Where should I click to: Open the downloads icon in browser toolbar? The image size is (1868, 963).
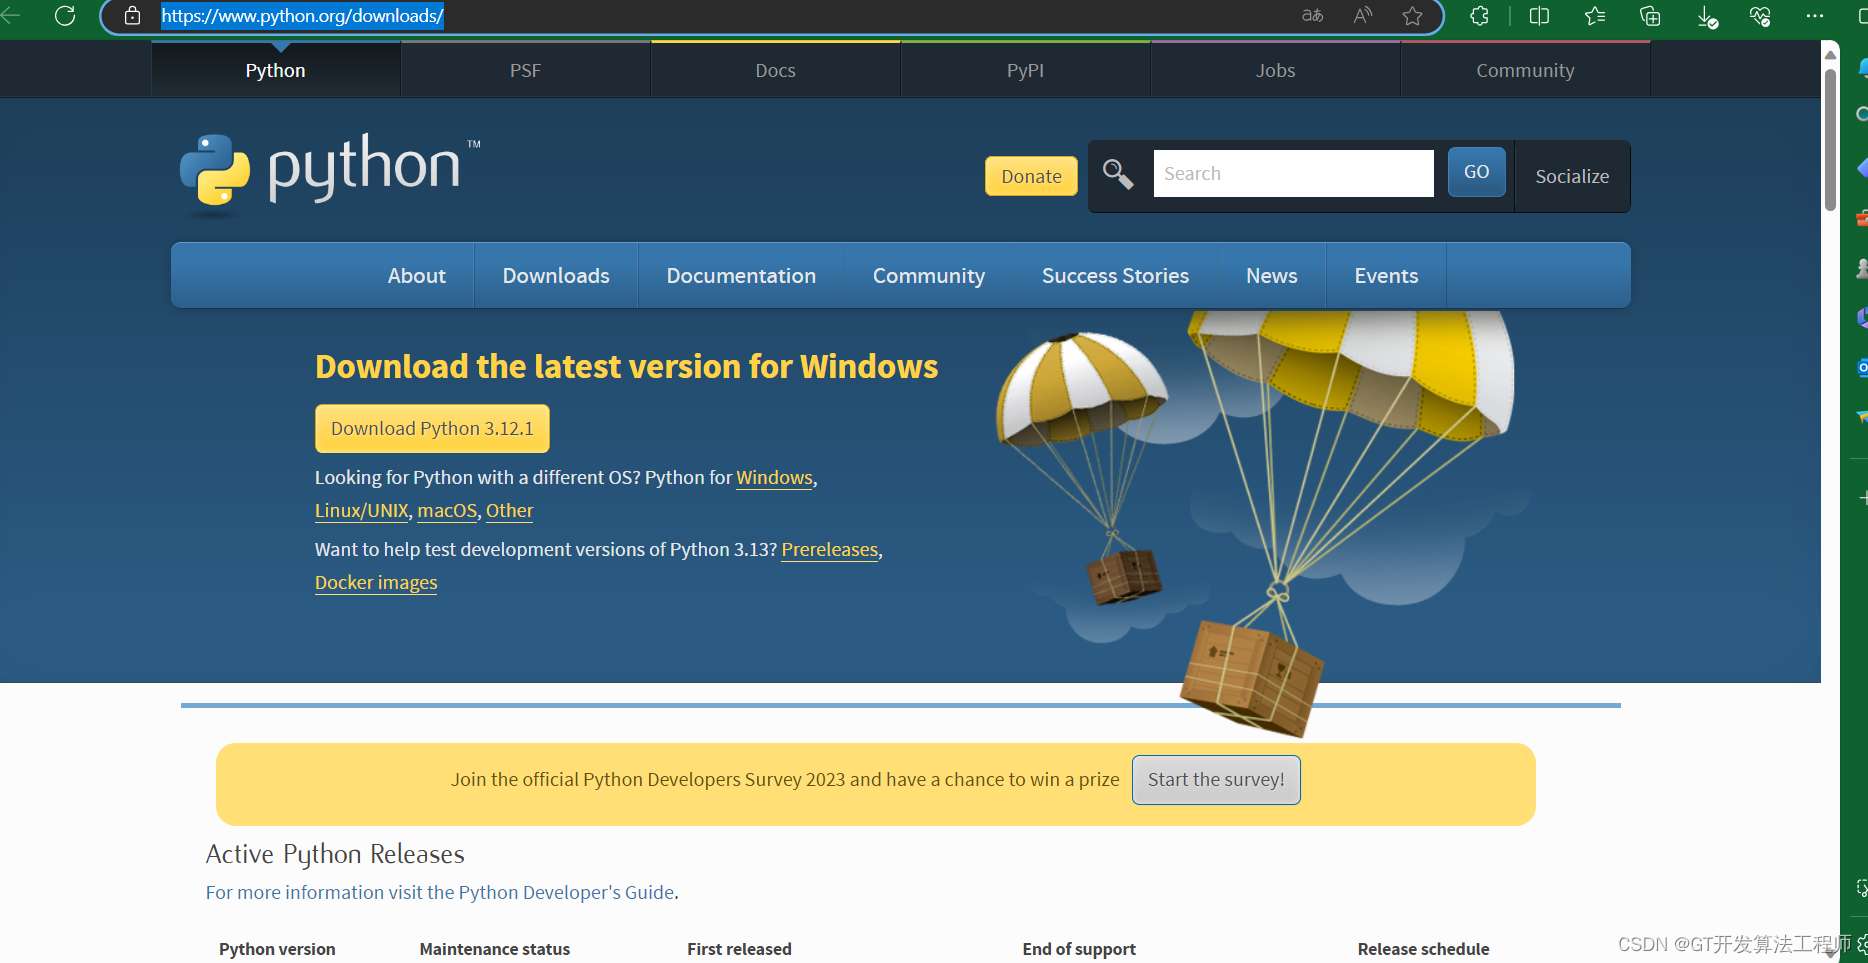[1707, 17]
